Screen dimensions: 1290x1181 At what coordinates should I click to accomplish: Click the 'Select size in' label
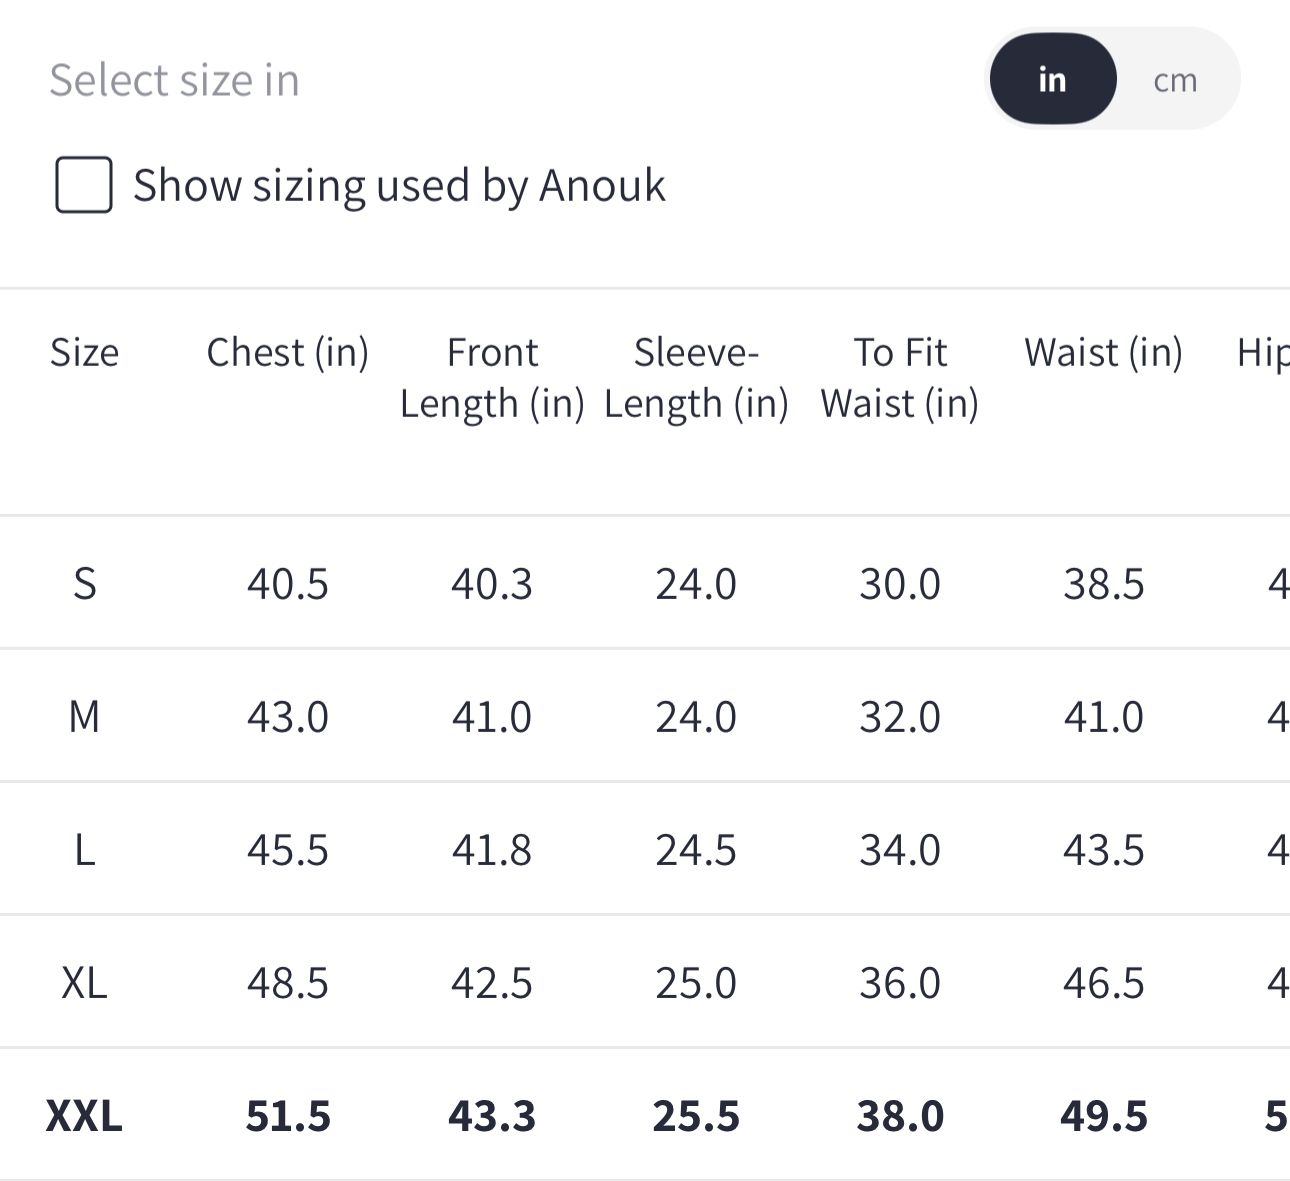pos(174,80)
